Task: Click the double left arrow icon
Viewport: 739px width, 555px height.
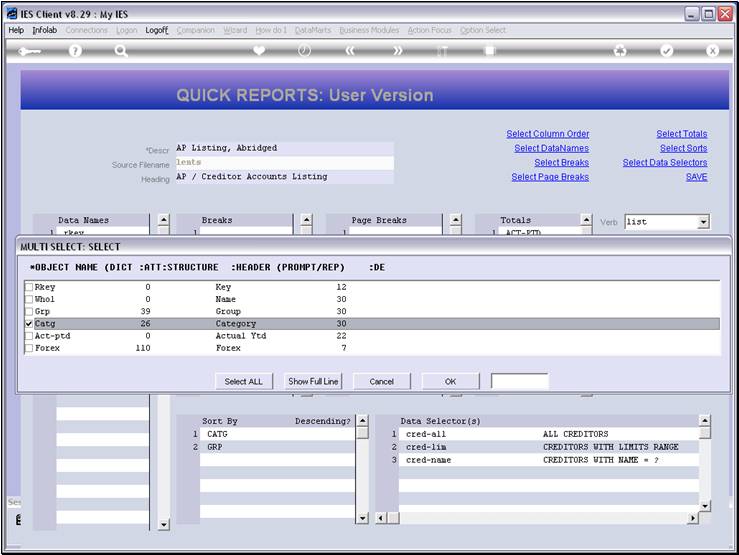Action: coord(350,50)
